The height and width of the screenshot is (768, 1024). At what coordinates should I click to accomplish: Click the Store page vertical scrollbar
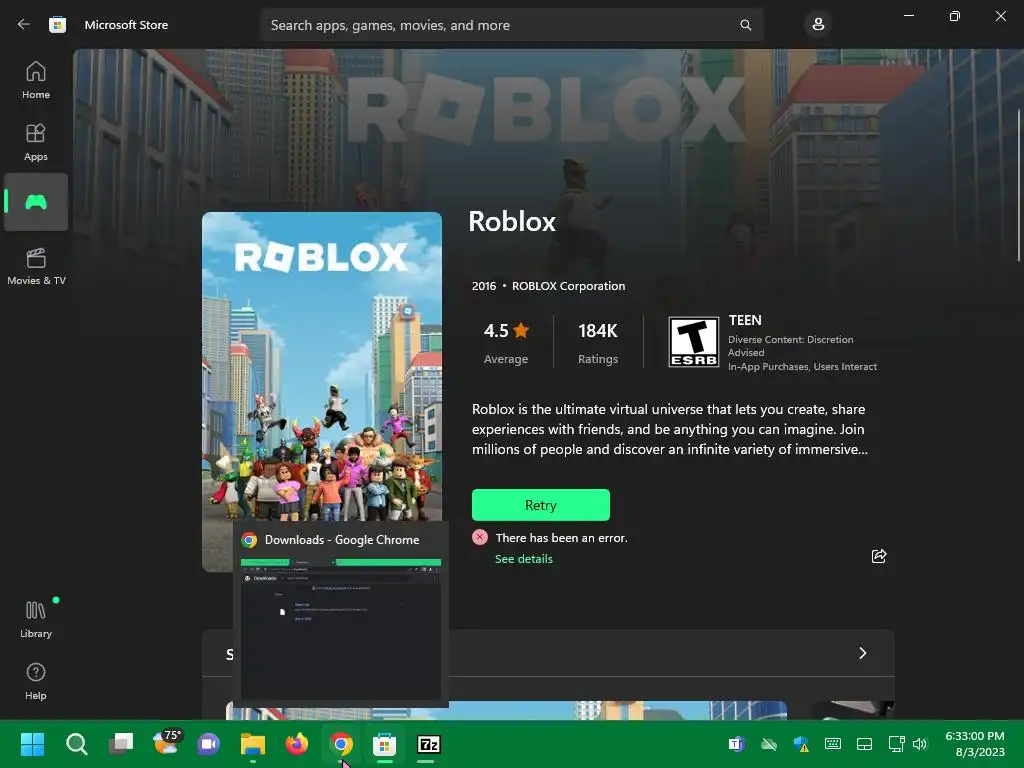coord(1019,186)
